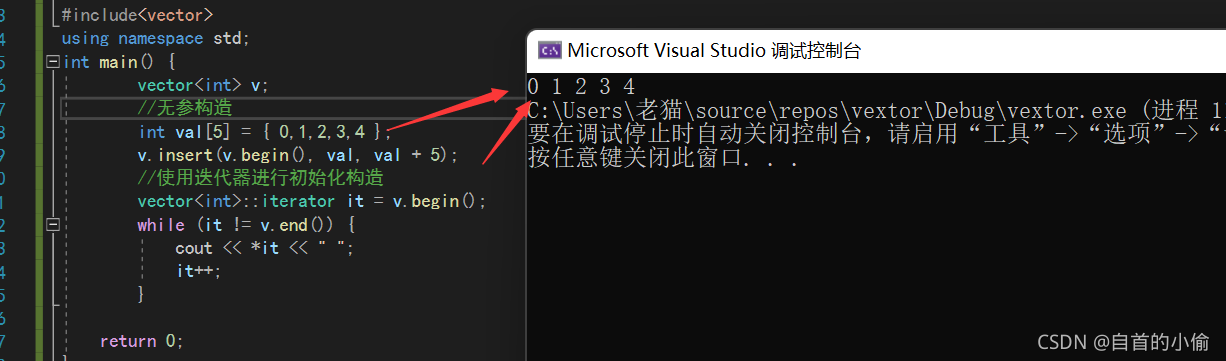Viewport: 1226px width, 361px height.
Task: Click the 'int val[5]' array declaration
Action: (x=260, y=132)
